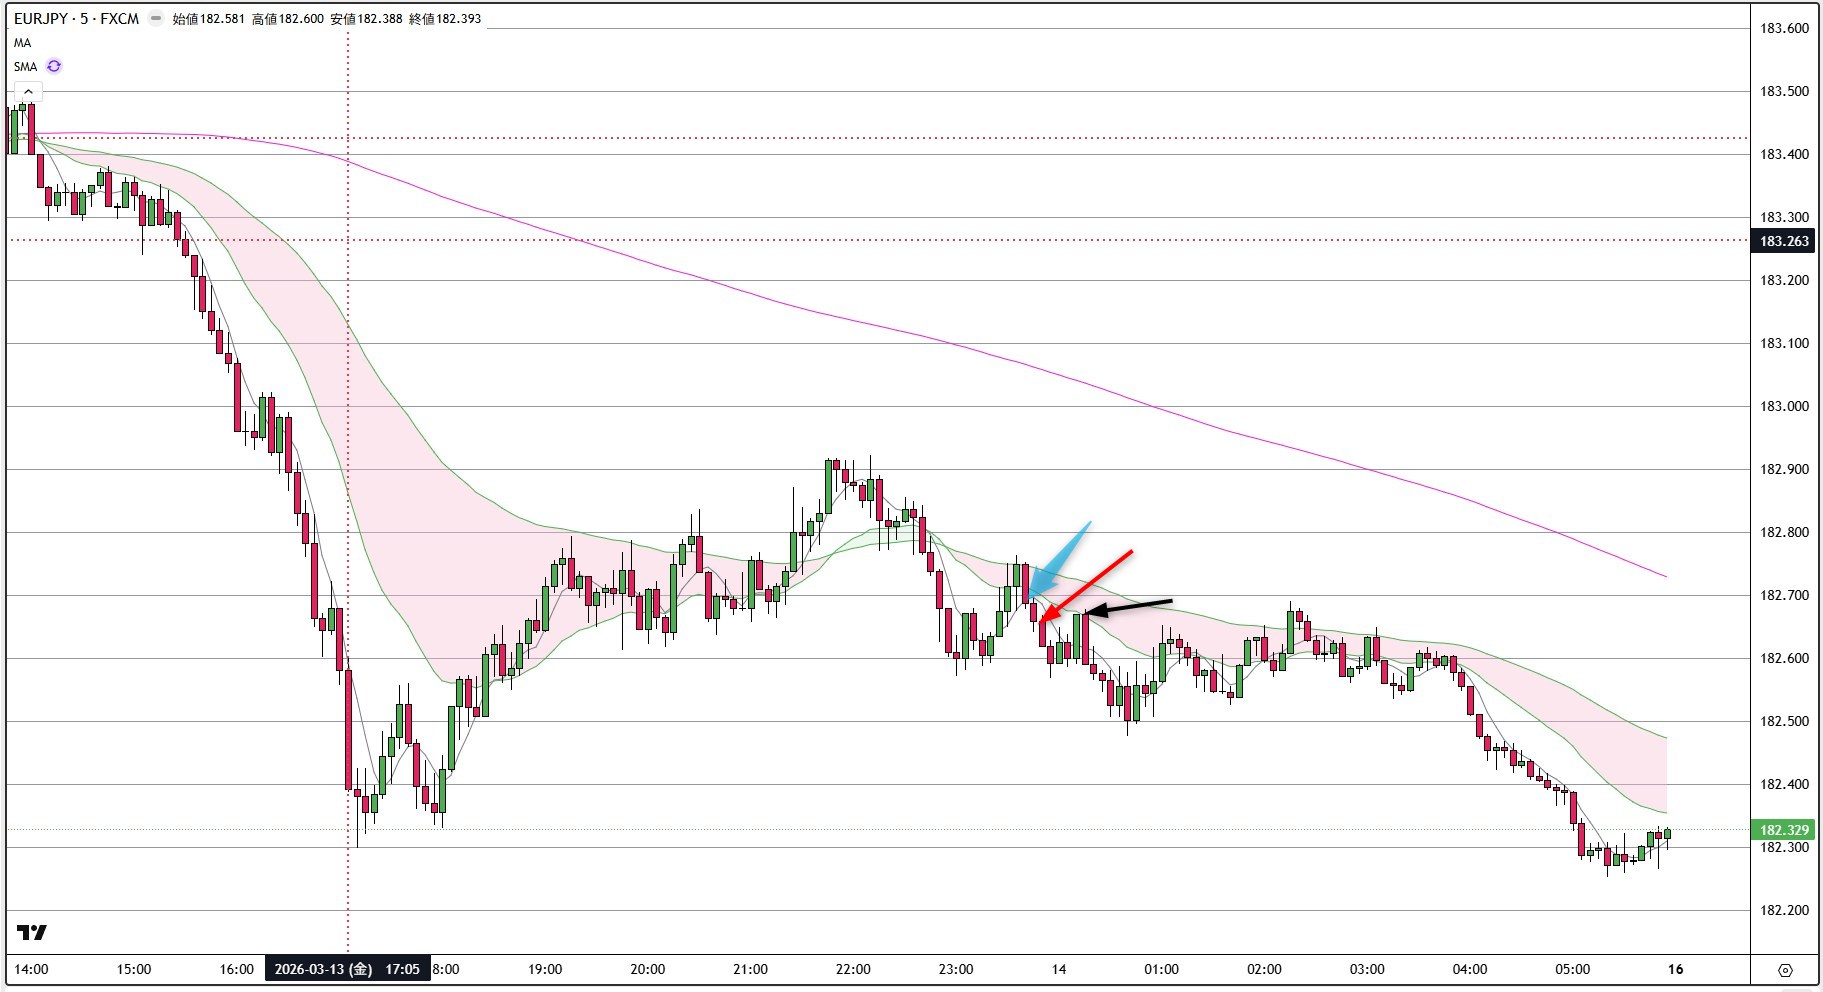Click the 22:00 mark on the time axis
This screenshot has height=992, width=1823.
[x=853, y=969]
